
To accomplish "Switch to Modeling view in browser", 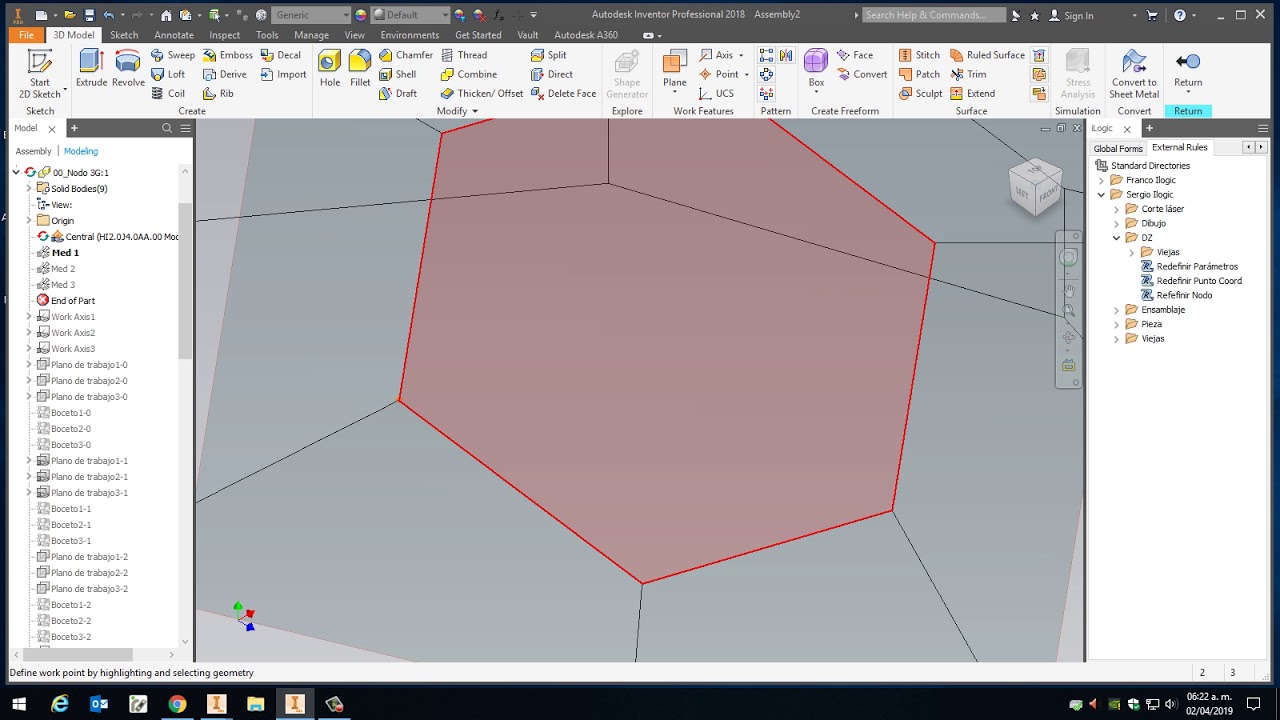I will tap(81, 151).
